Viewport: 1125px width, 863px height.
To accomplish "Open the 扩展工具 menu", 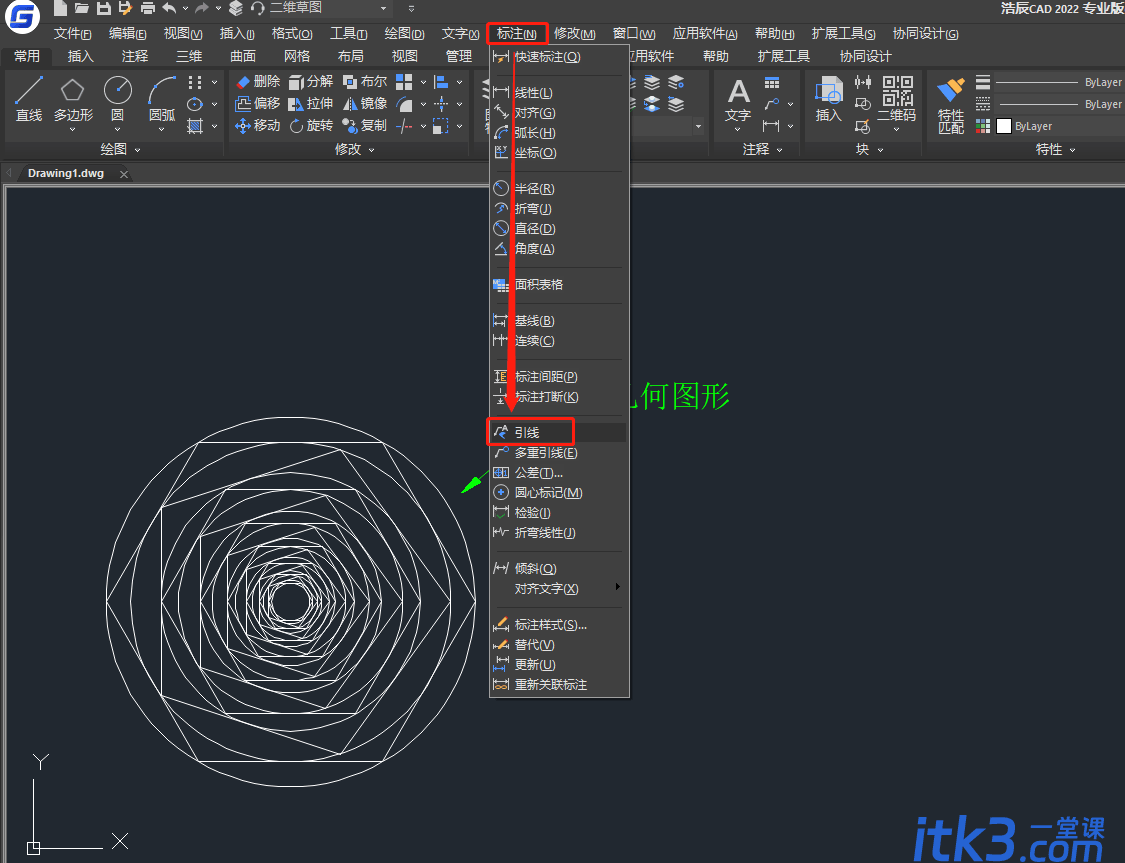I will (843, 34).
